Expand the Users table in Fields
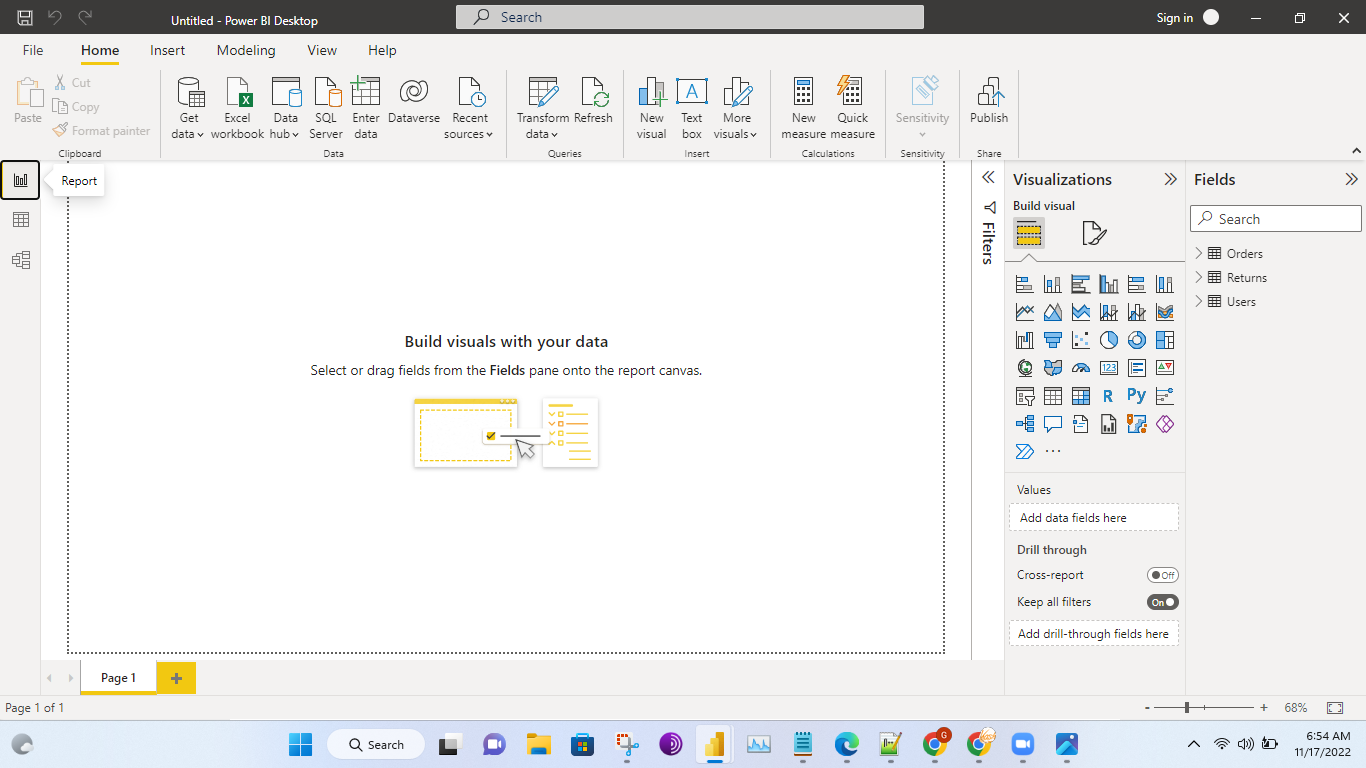Viewport: 1366px width, 768px height. (x=1199, y=302)
